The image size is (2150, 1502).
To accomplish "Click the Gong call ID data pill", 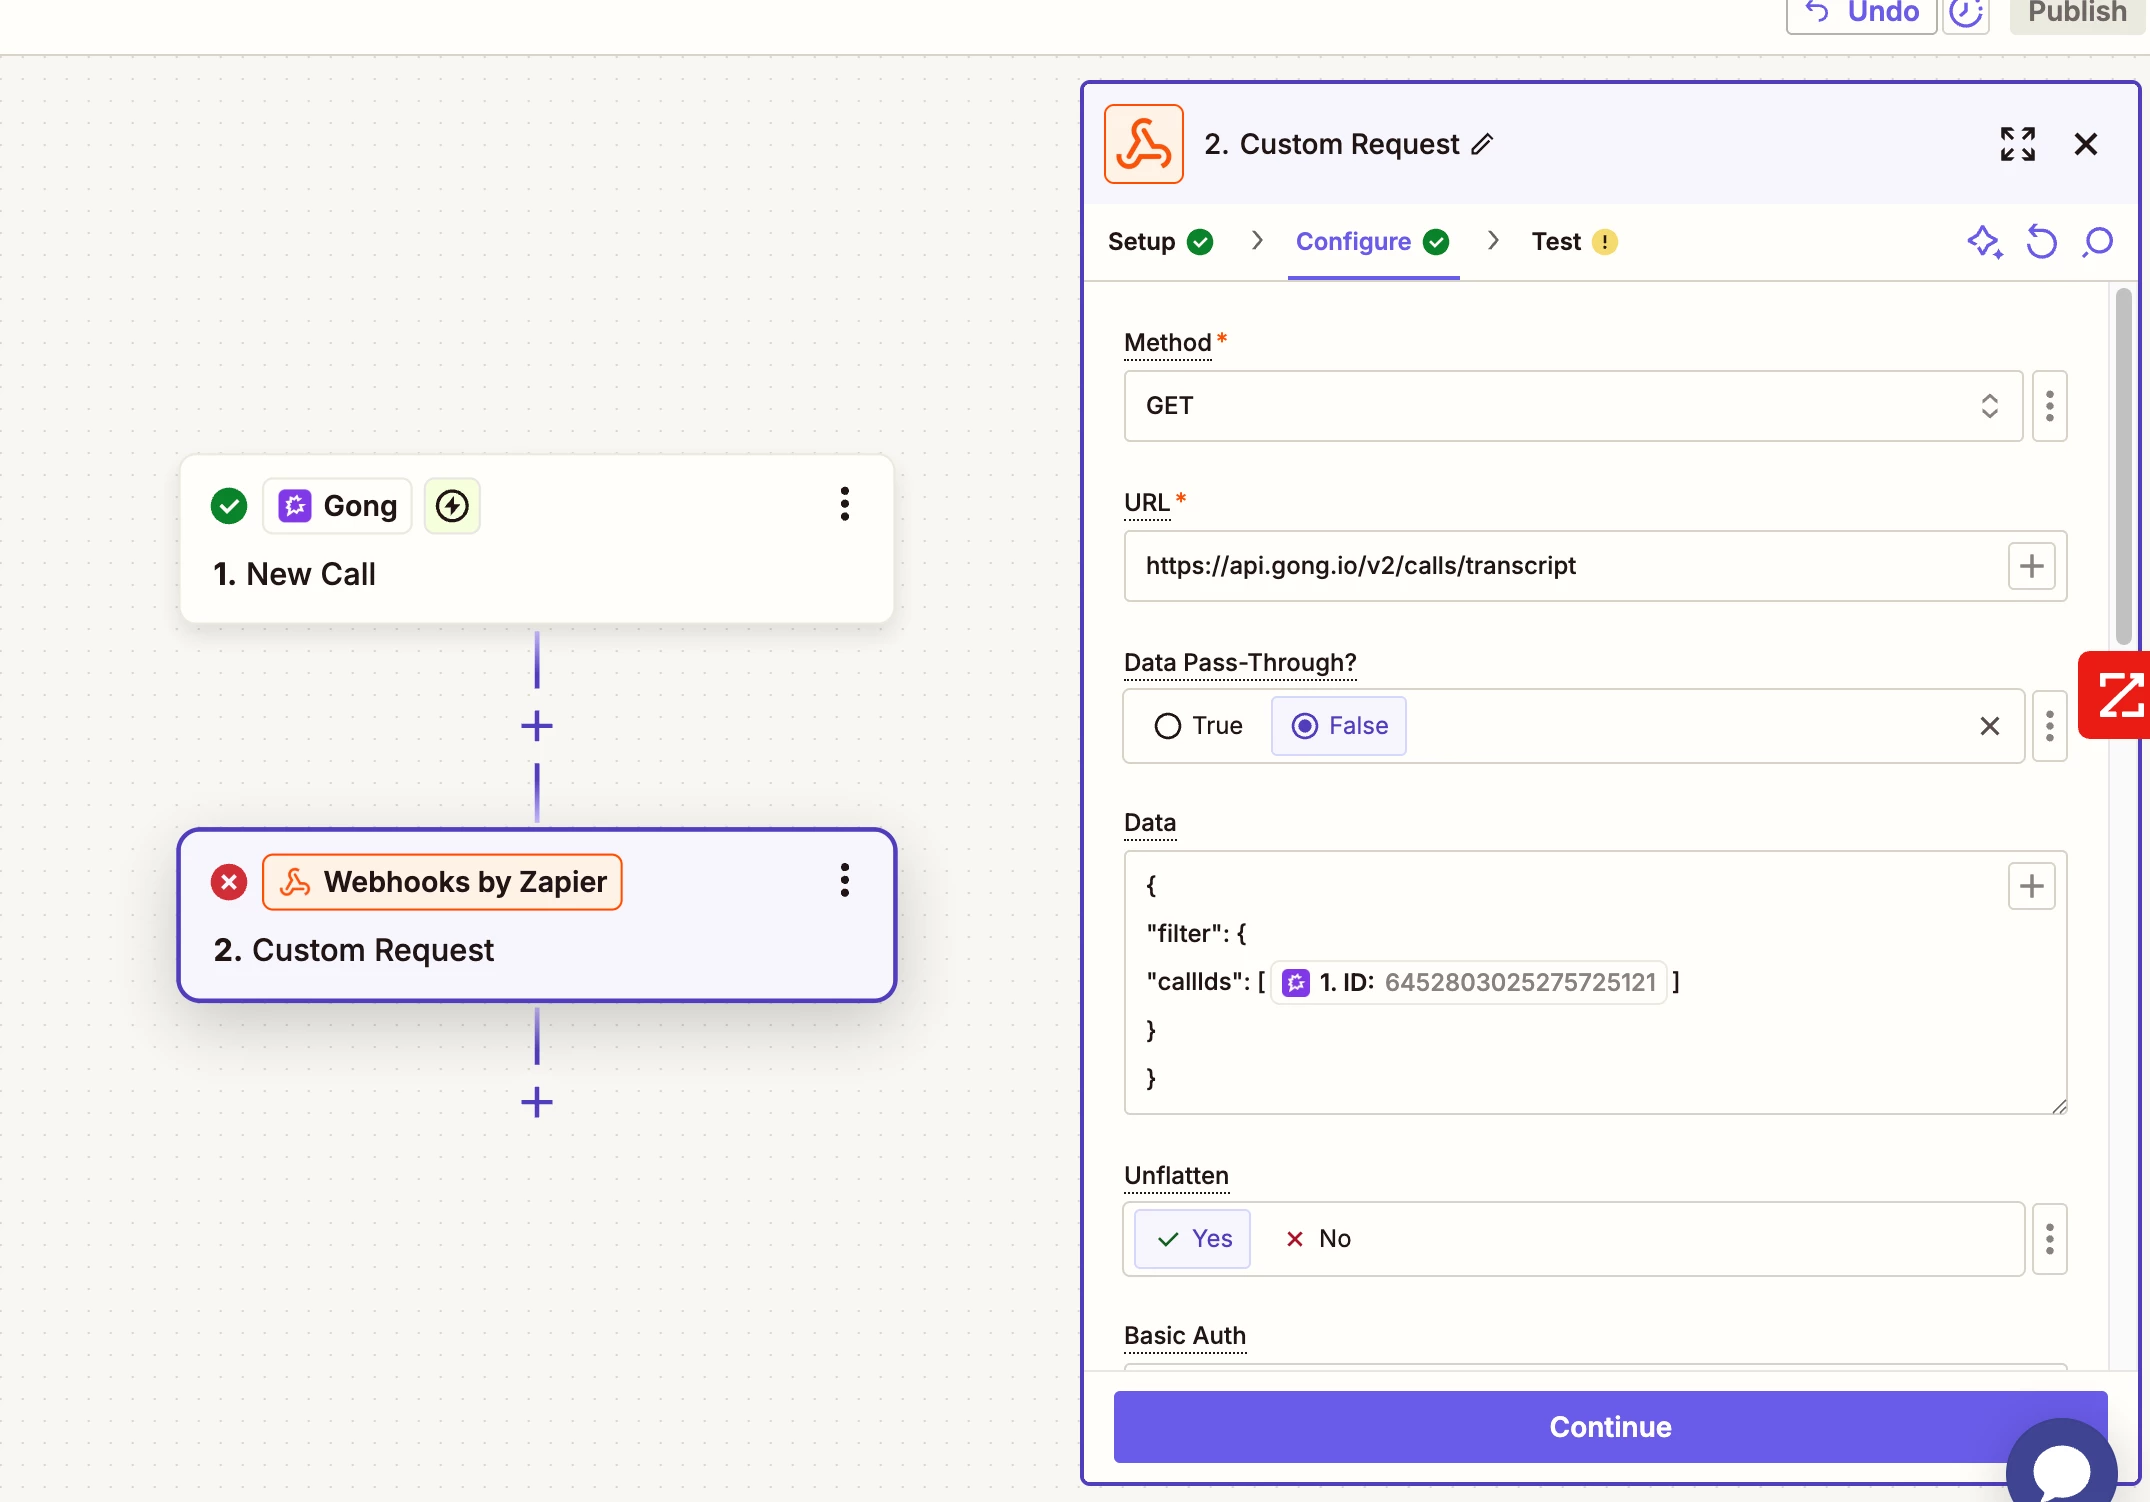I will [1468, 983].
